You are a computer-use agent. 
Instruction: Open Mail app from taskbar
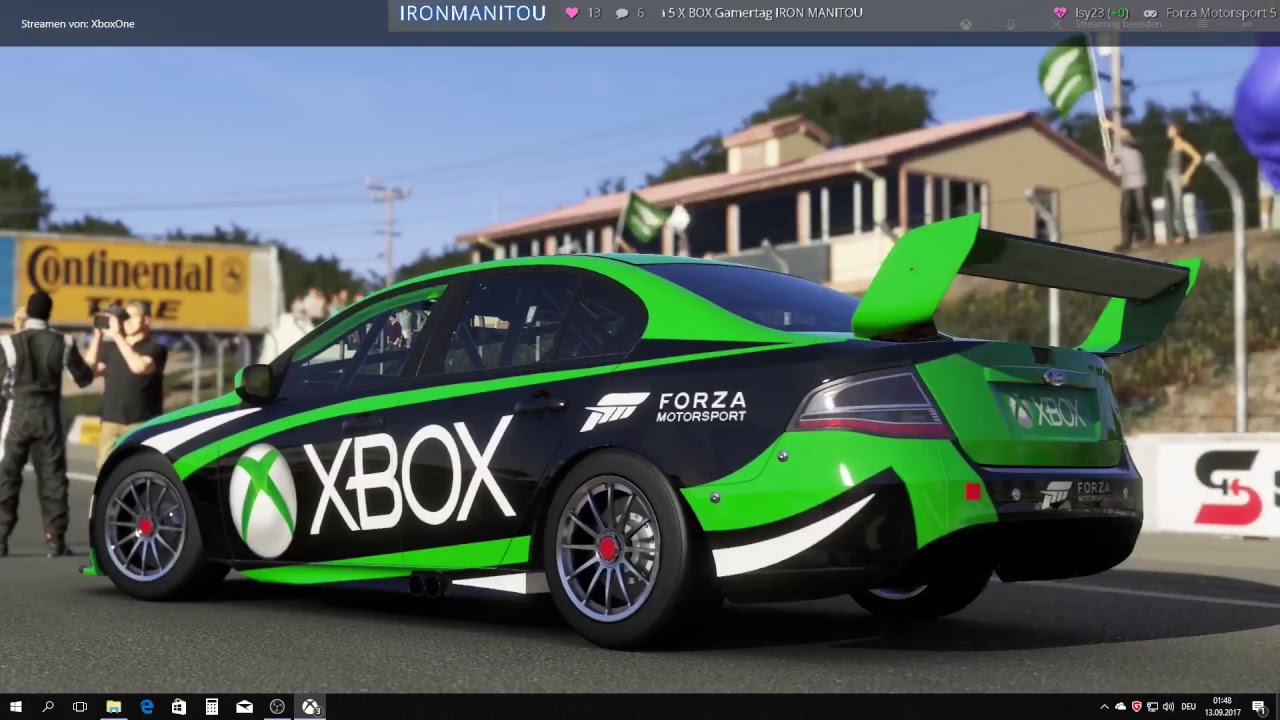click(x=244, y=707)
